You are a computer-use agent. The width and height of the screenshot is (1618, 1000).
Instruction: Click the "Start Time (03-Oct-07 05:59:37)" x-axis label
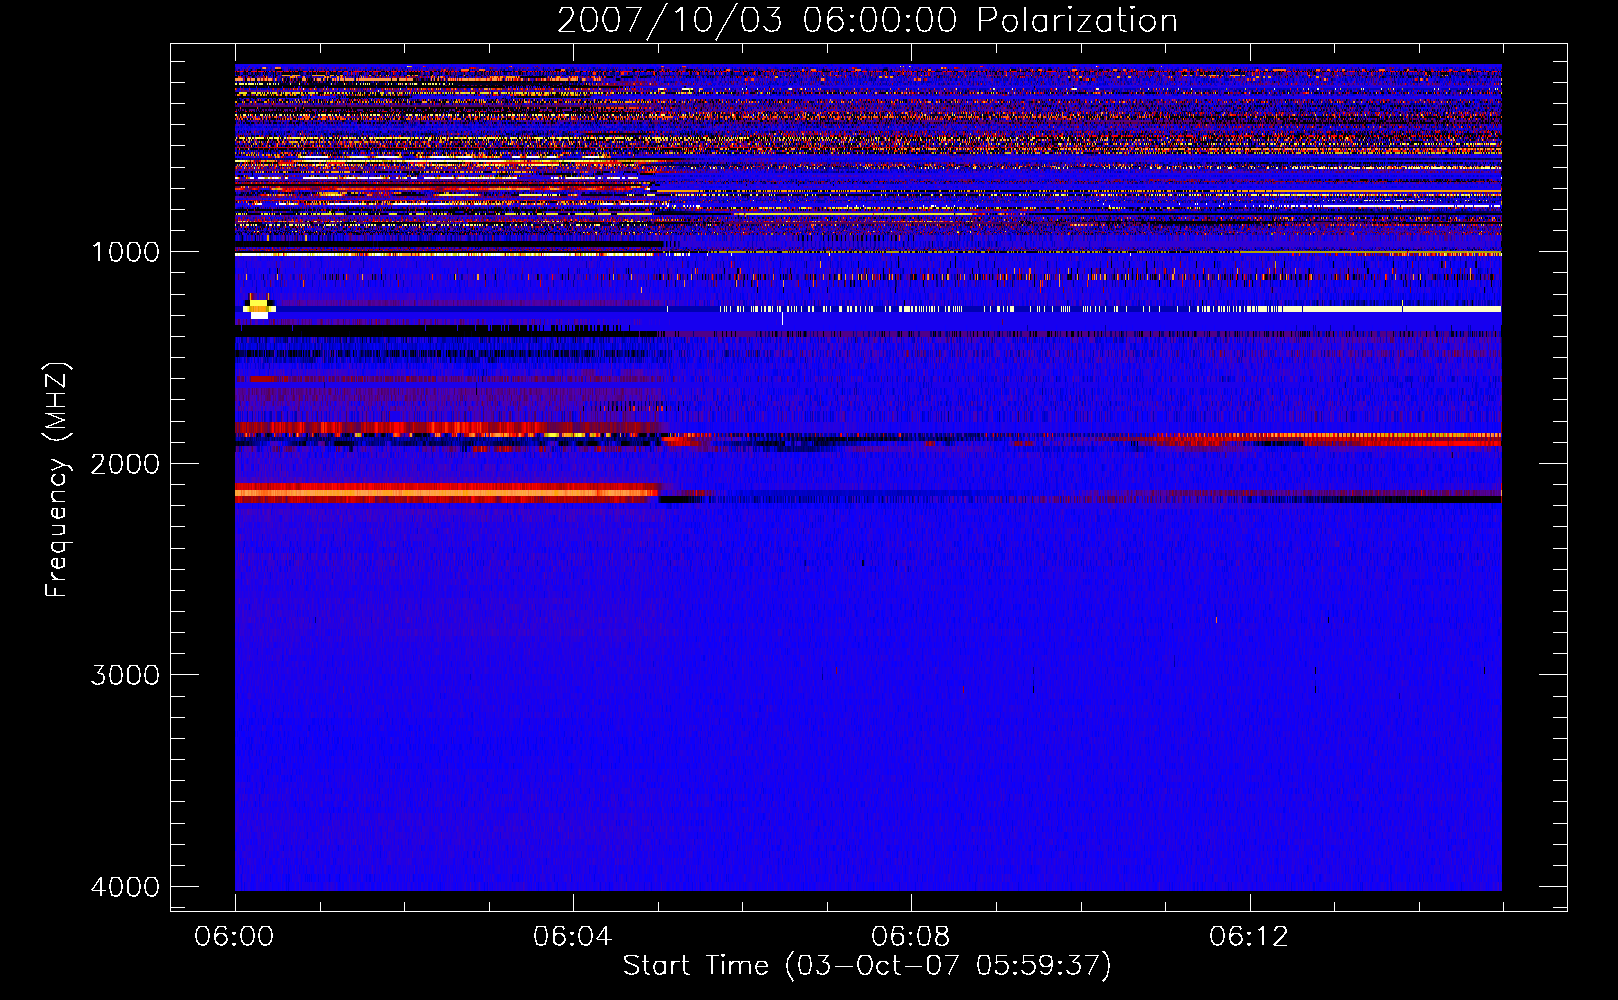867,966
